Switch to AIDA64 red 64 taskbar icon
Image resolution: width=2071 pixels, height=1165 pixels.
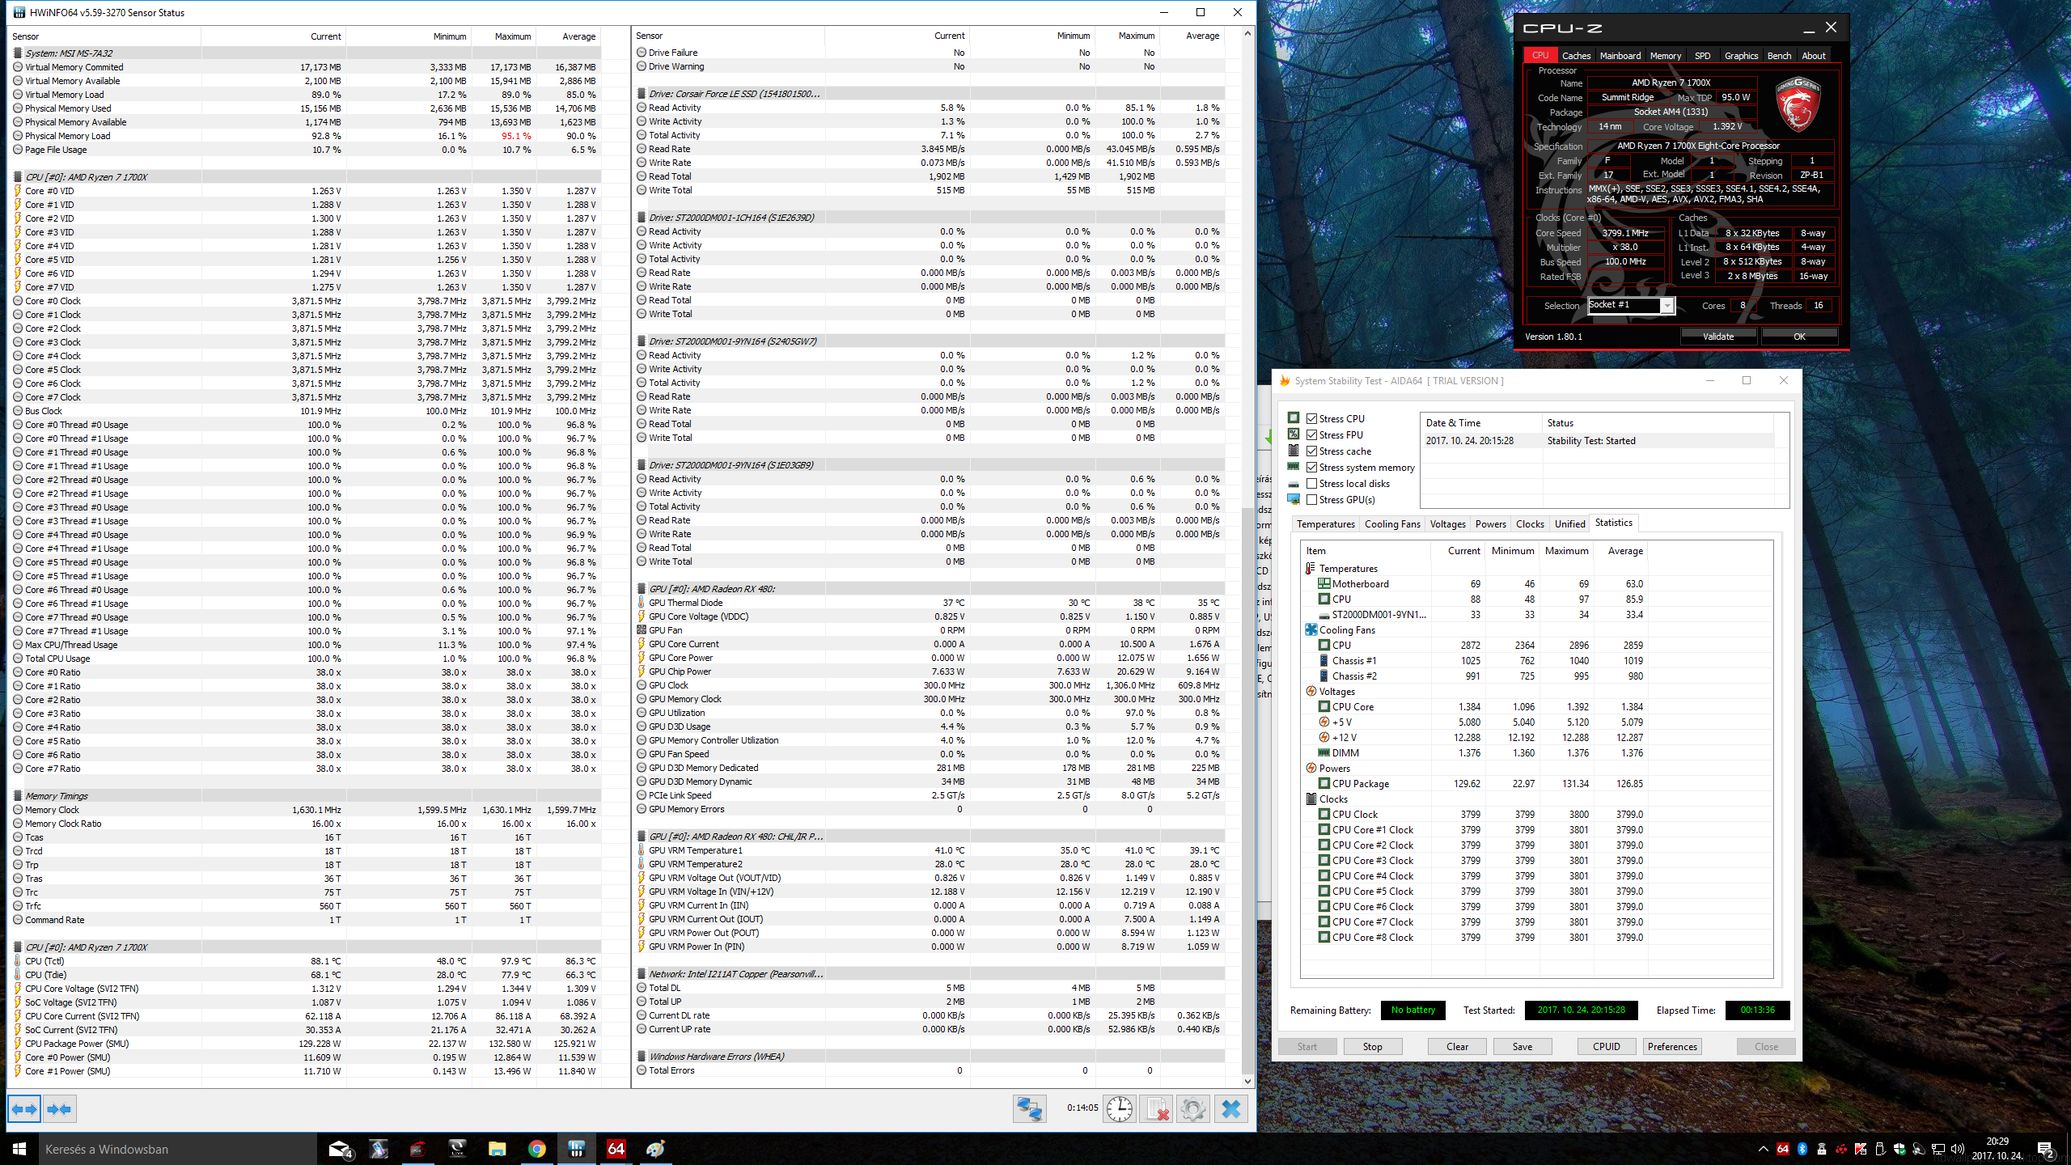click(616, 1149)
